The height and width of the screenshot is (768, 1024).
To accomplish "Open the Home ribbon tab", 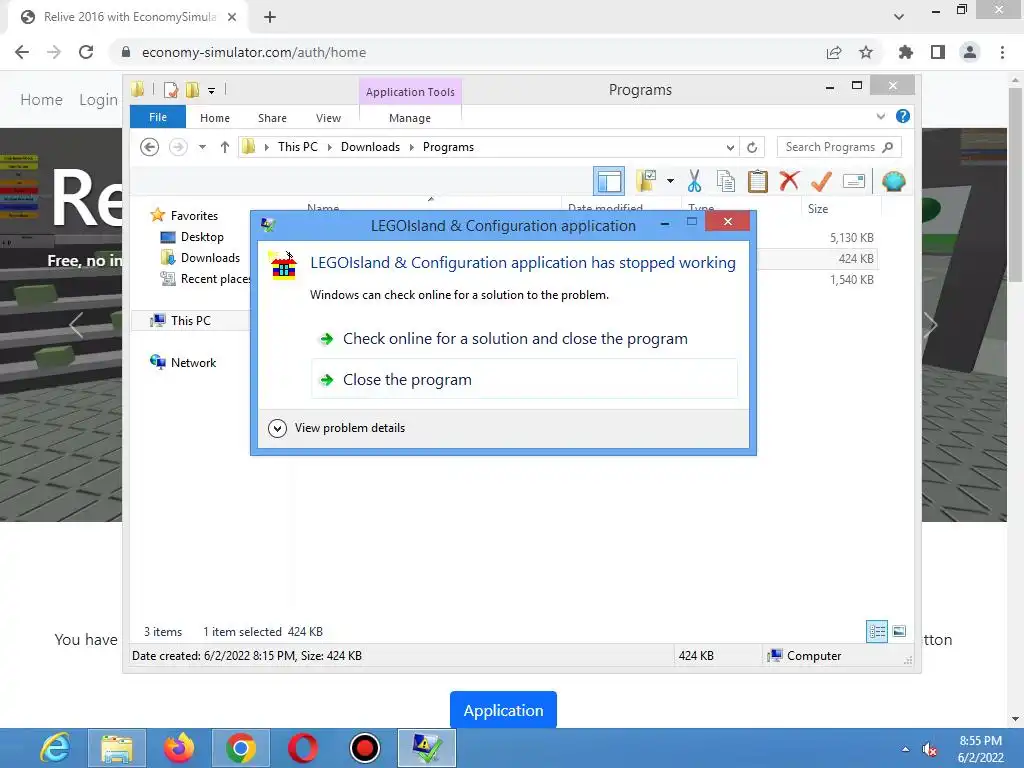I will click(215, 118).
